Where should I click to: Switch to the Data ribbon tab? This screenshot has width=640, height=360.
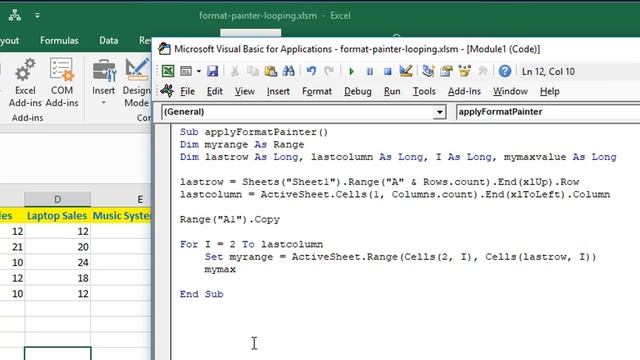[x=109, y=40]
